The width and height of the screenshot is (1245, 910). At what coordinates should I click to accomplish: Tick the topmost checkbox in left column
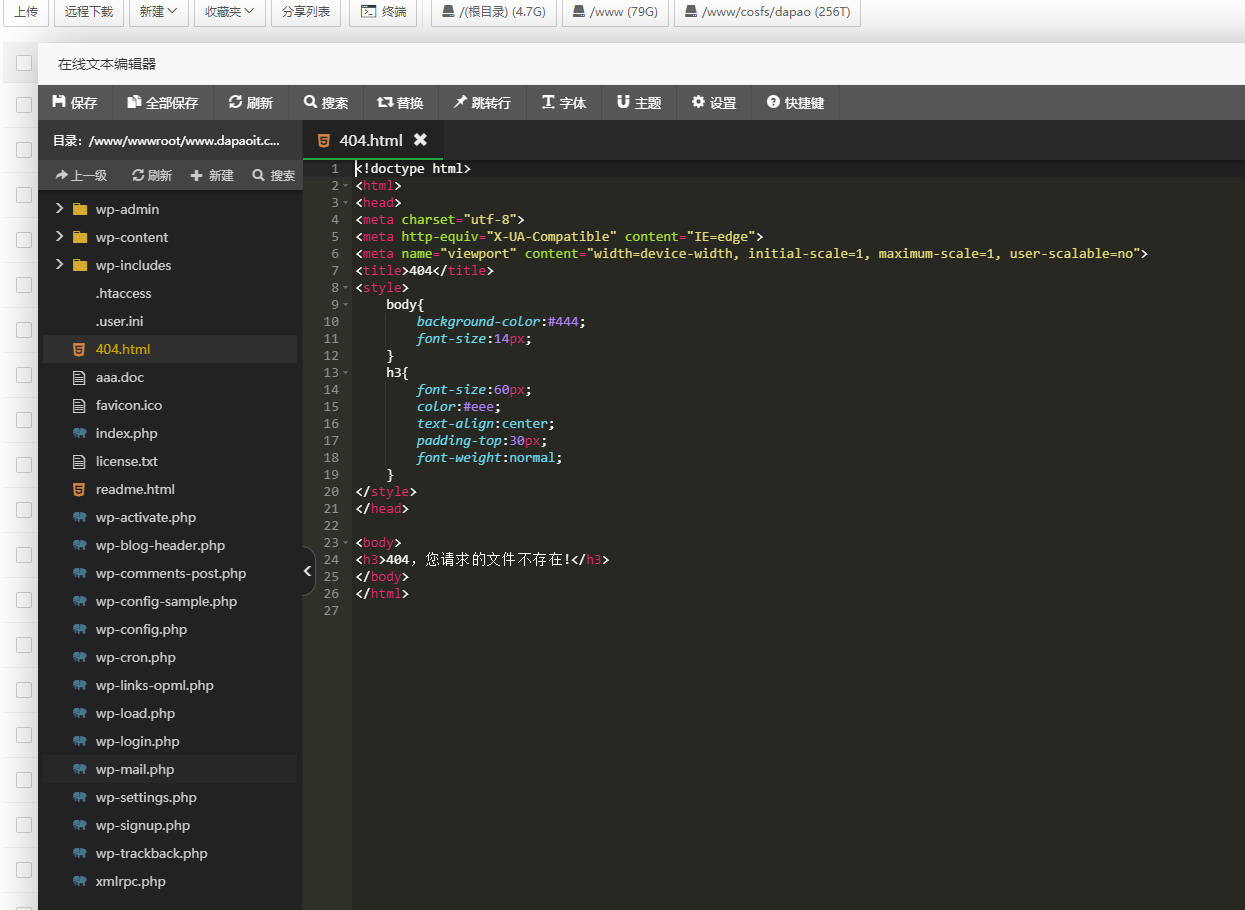tap(24, 64)
